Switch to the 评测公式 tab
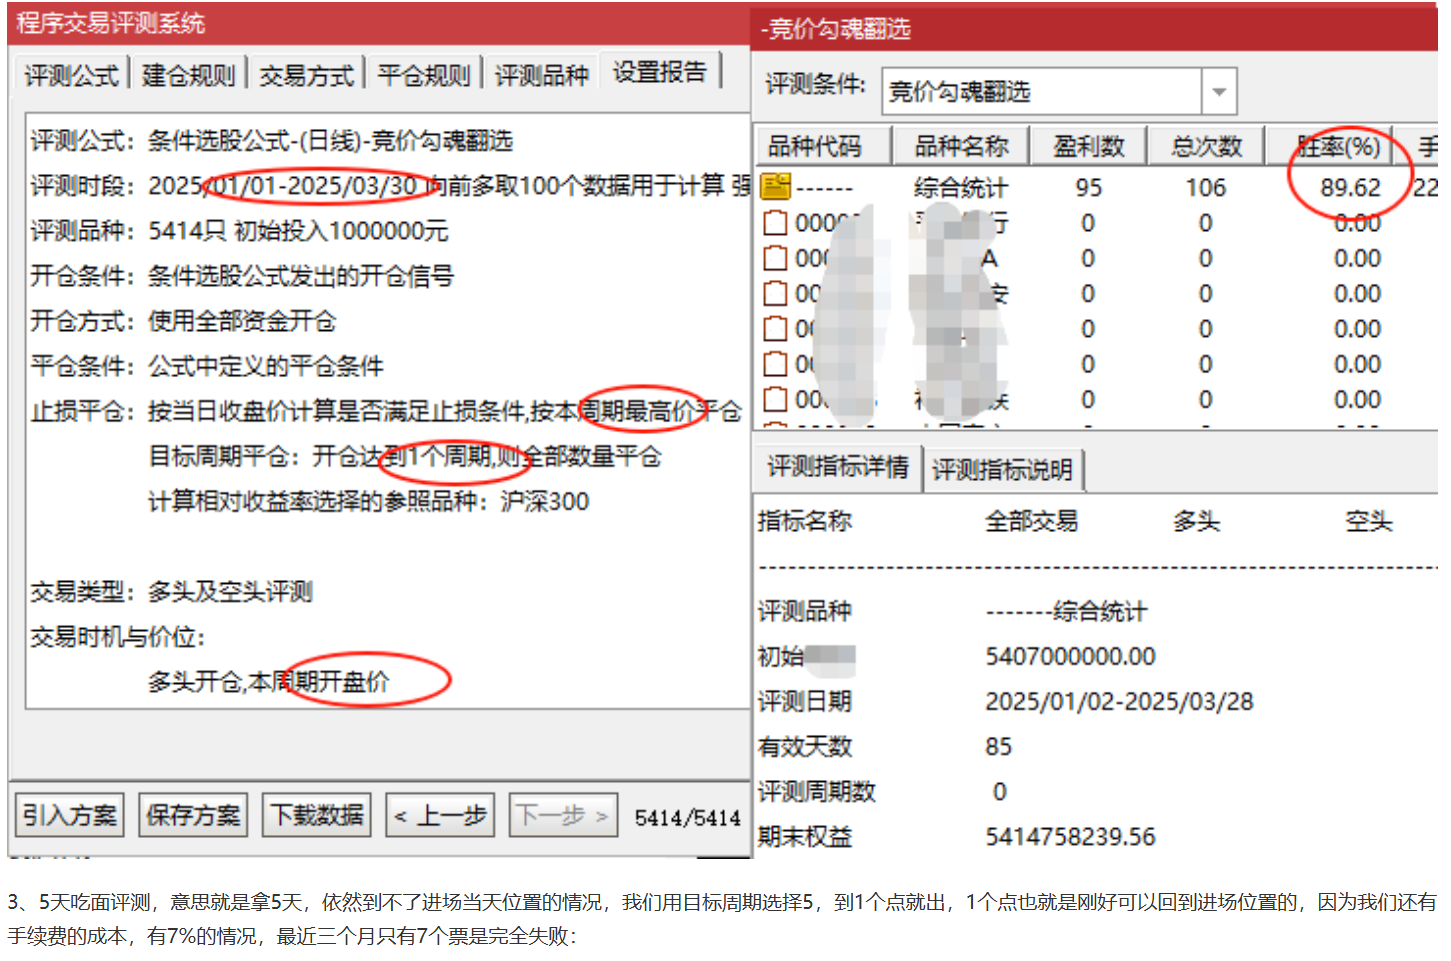The height and width of the screenshot is (961, 1451). pos(70,71)
